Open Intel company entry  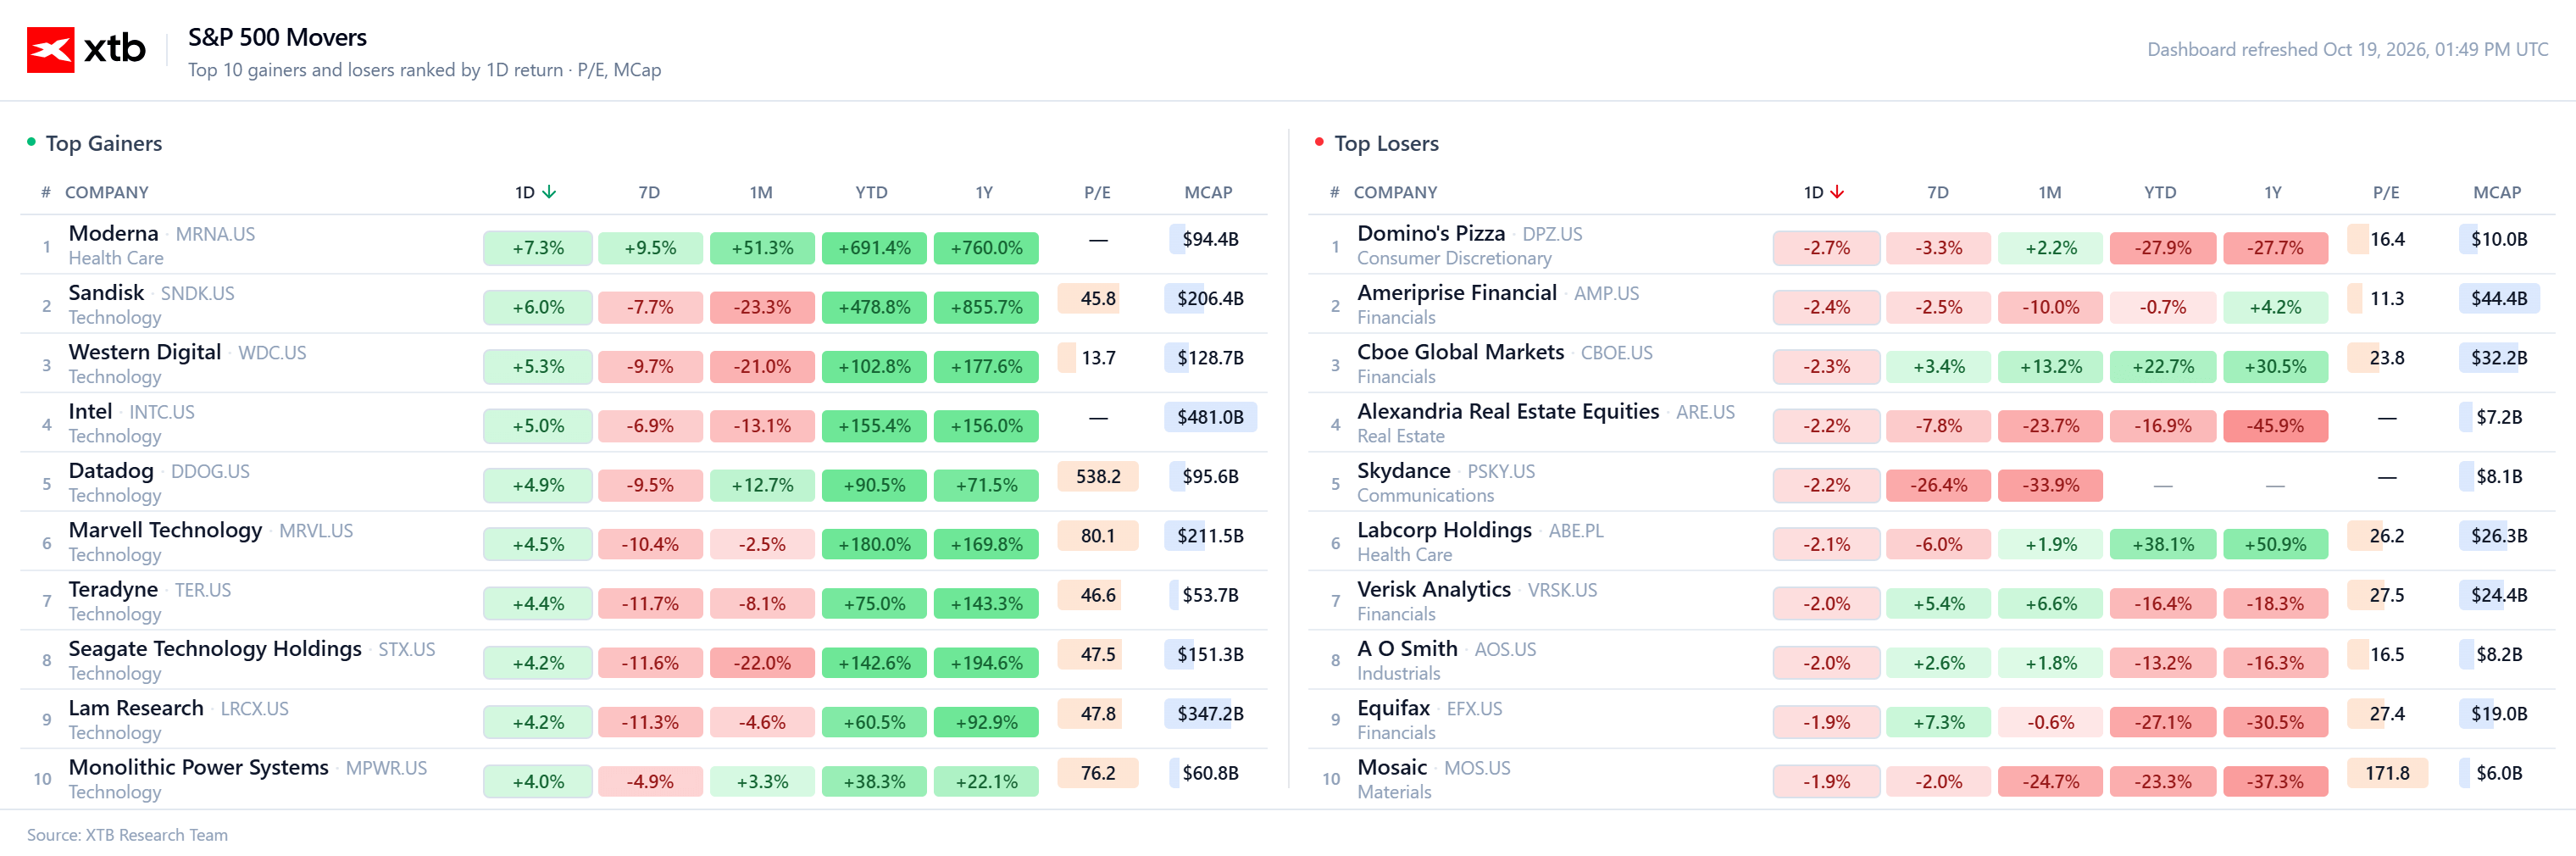90,411
